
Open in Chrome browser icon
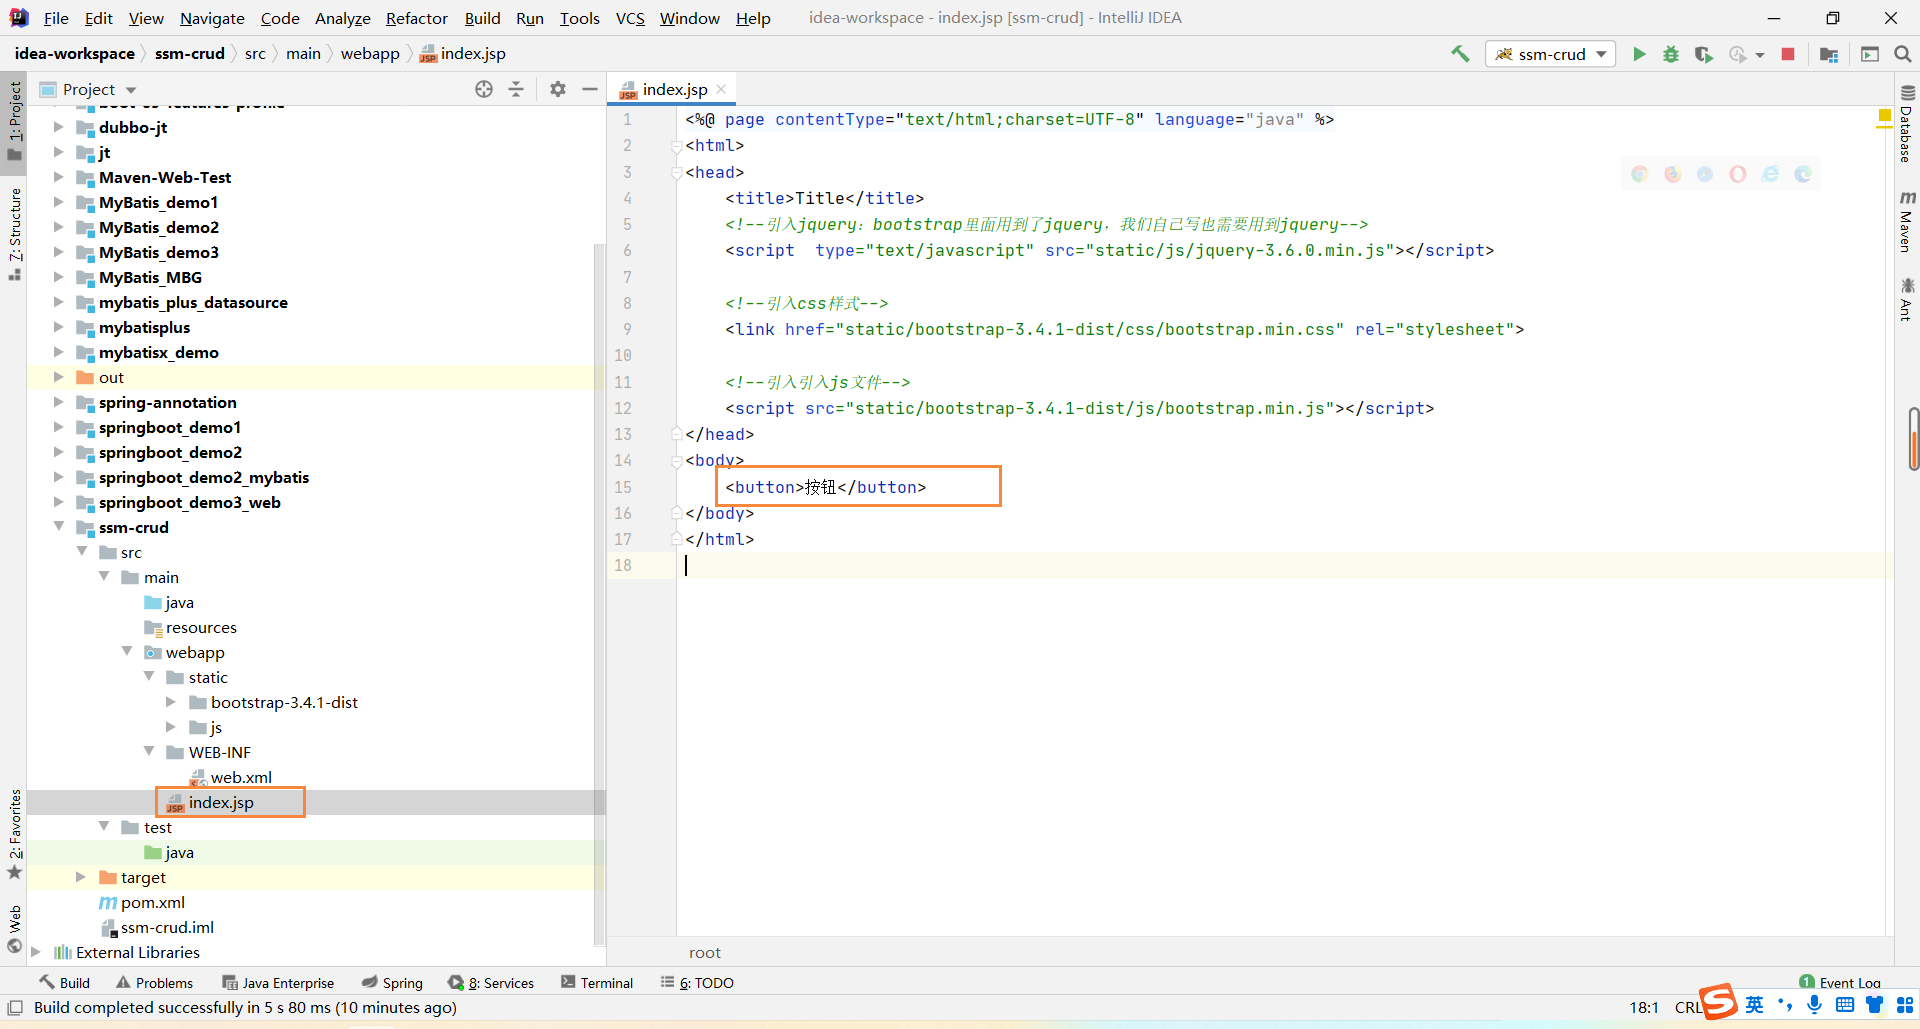click(x=1640, y=174)
